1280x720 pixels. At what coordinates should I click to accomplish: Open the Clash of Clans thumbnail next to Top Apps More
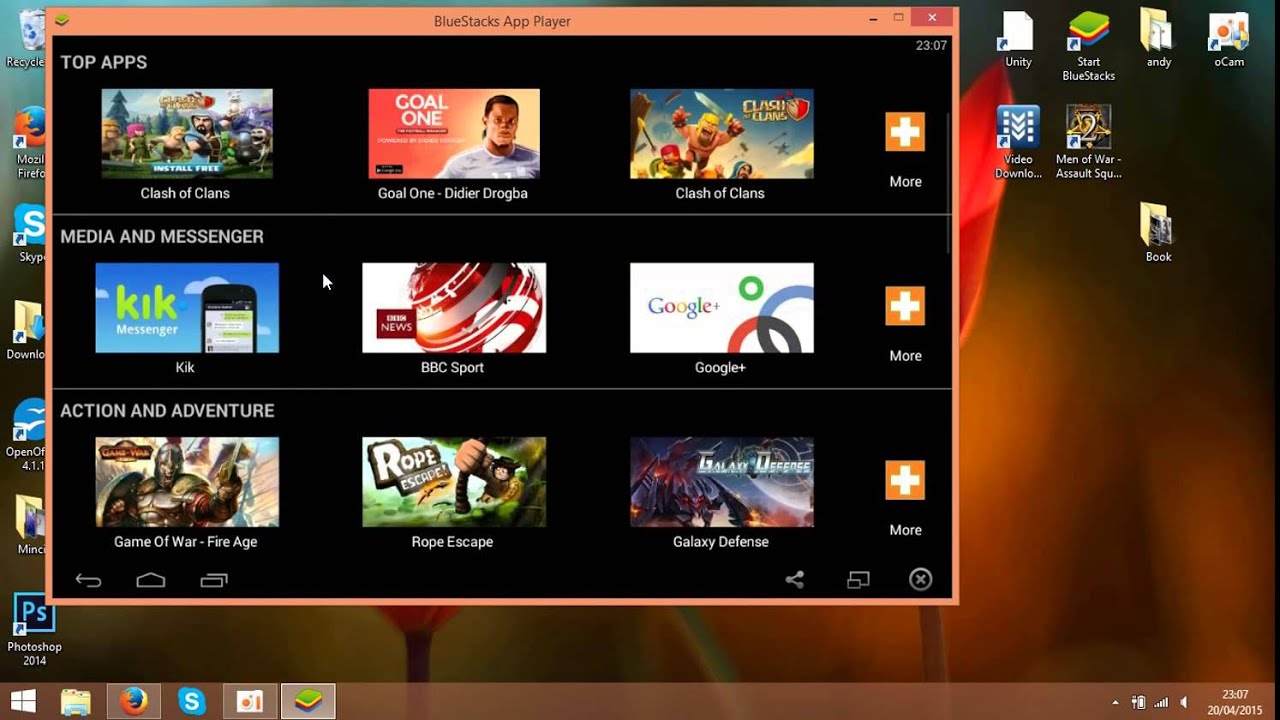tap(721, 134)
